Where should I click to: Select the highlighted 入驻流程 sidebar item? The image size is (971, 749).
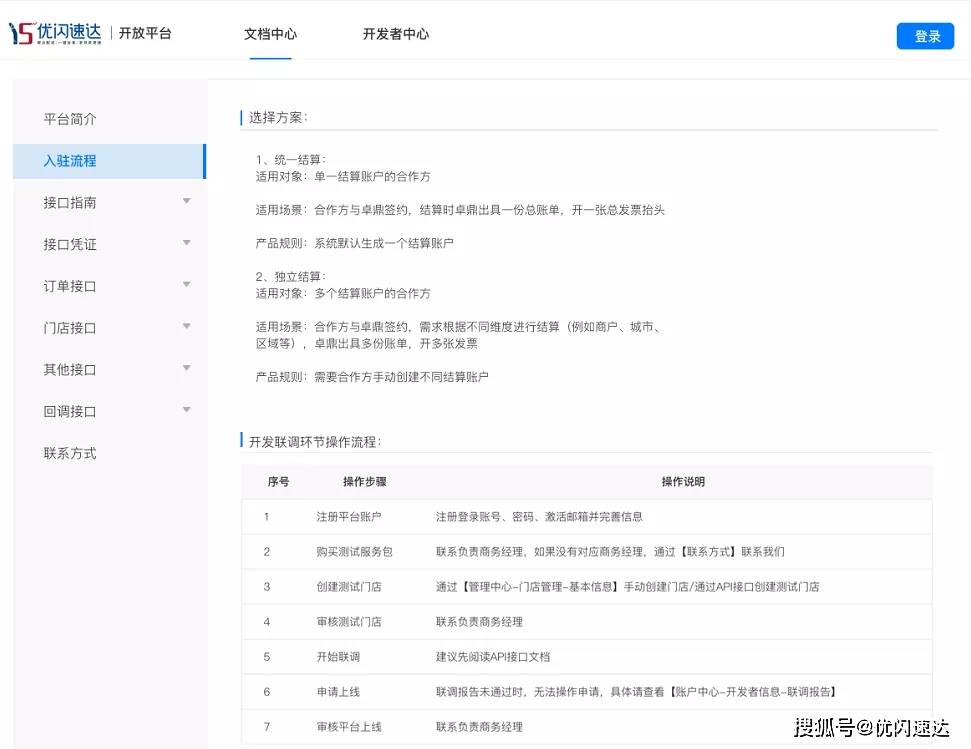coord(69,160)
